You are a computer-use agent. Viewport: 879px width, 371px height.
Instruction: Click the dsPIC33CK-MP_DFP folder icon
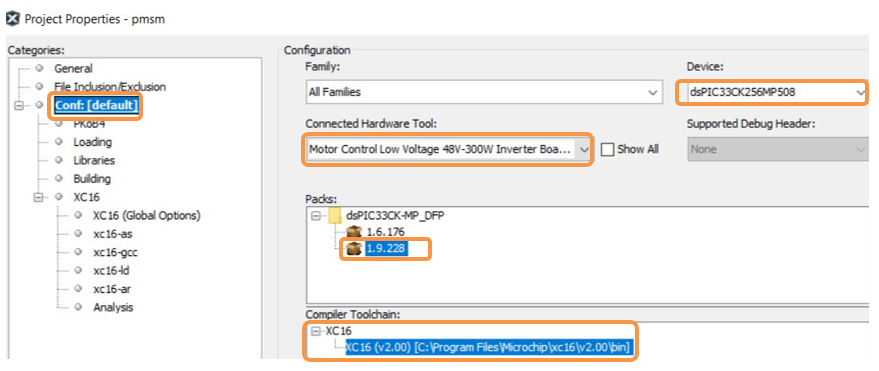pyautogui.click(x=335, y=215)
